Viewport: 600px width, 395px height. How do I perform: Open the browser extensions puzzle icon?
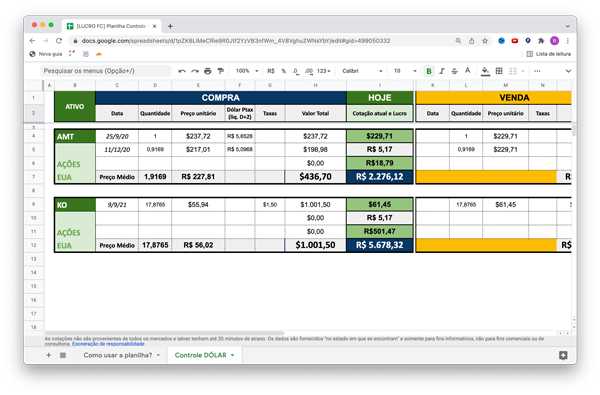coord(541,41)
